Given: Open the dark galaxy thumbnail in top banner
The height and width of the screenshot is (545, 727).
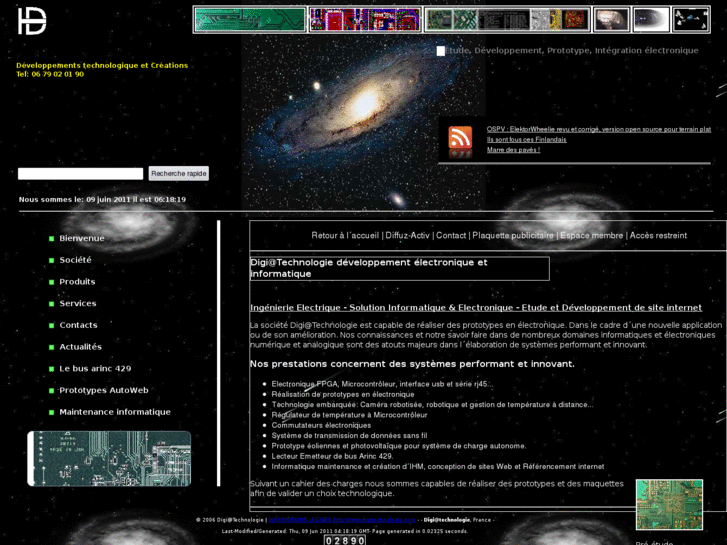Looking at the screenshot, I should pyautogui.click(x=651, y=19).
